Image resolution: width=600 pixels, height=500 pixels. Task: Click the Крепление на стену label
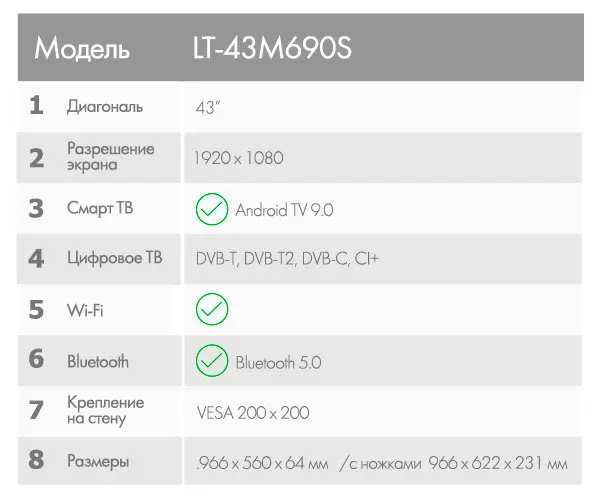(105, 410)
